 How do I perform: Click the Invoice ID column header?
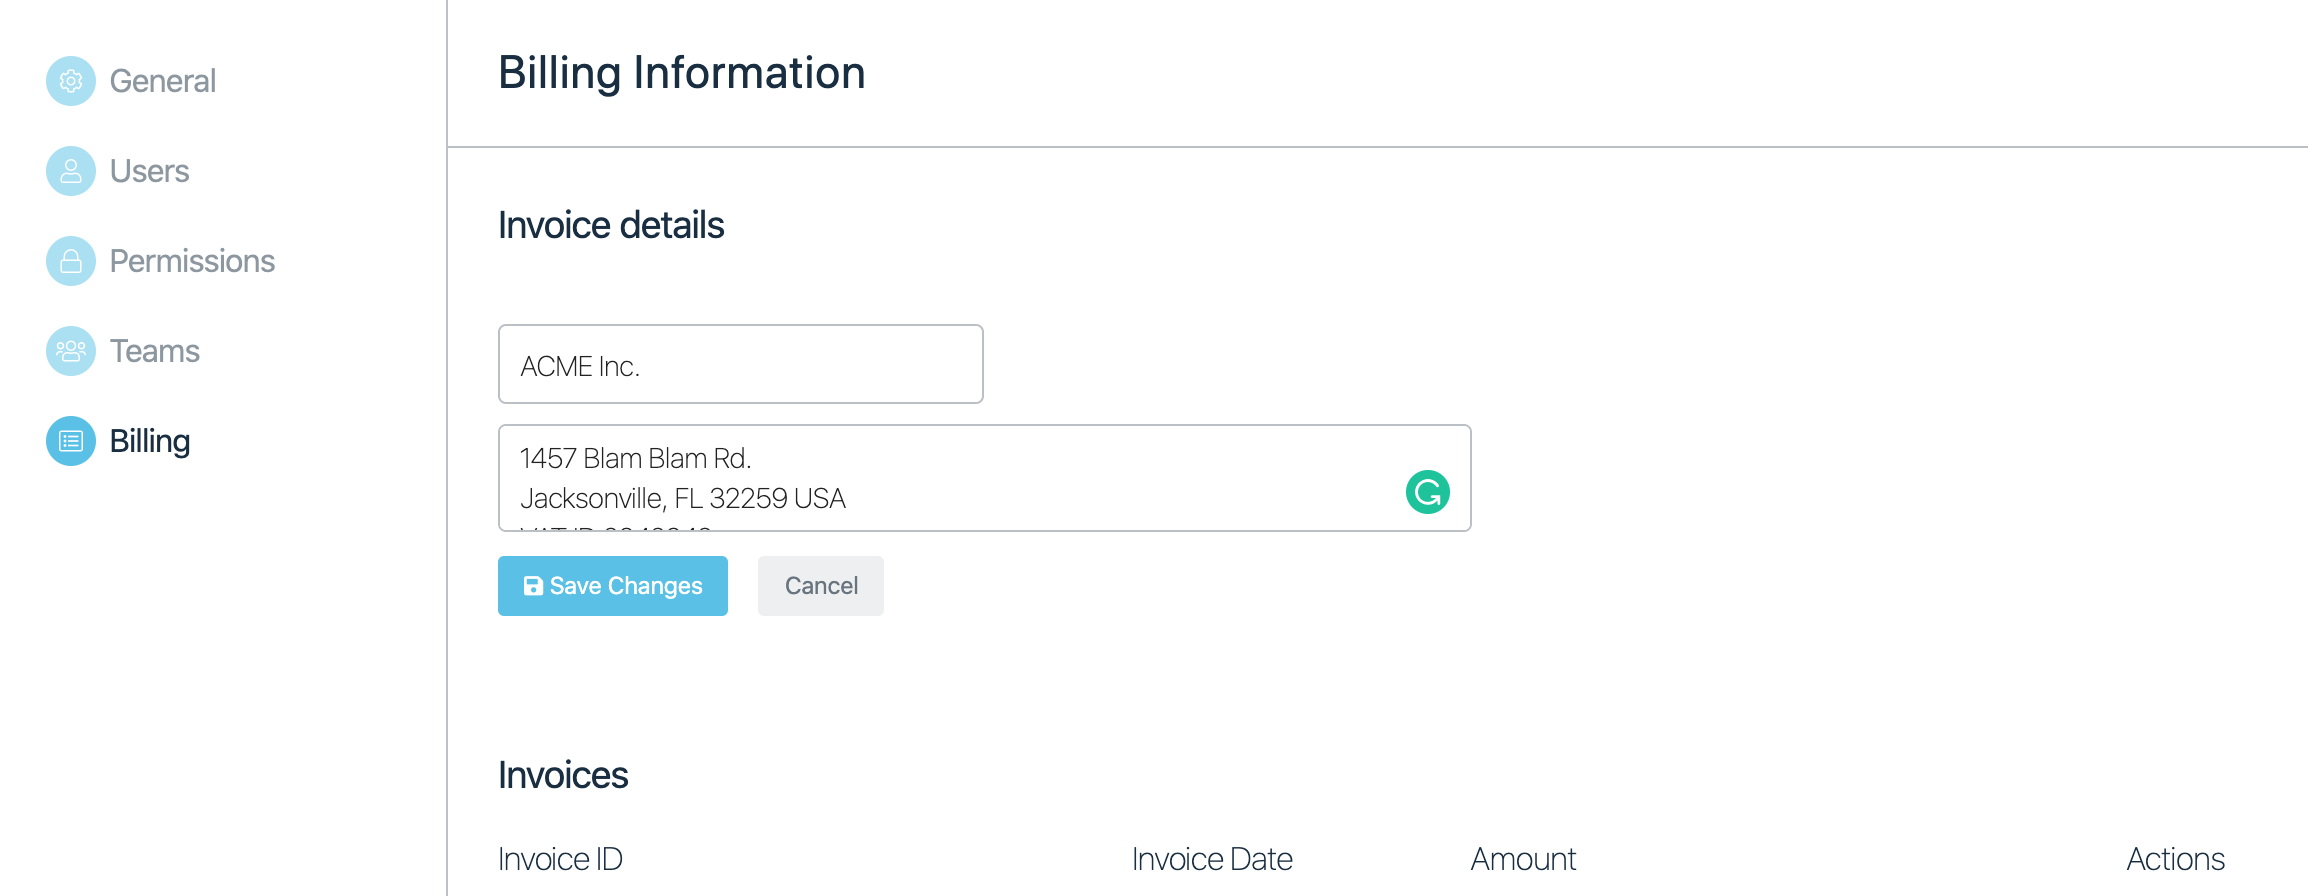click(x=560, y=859)
